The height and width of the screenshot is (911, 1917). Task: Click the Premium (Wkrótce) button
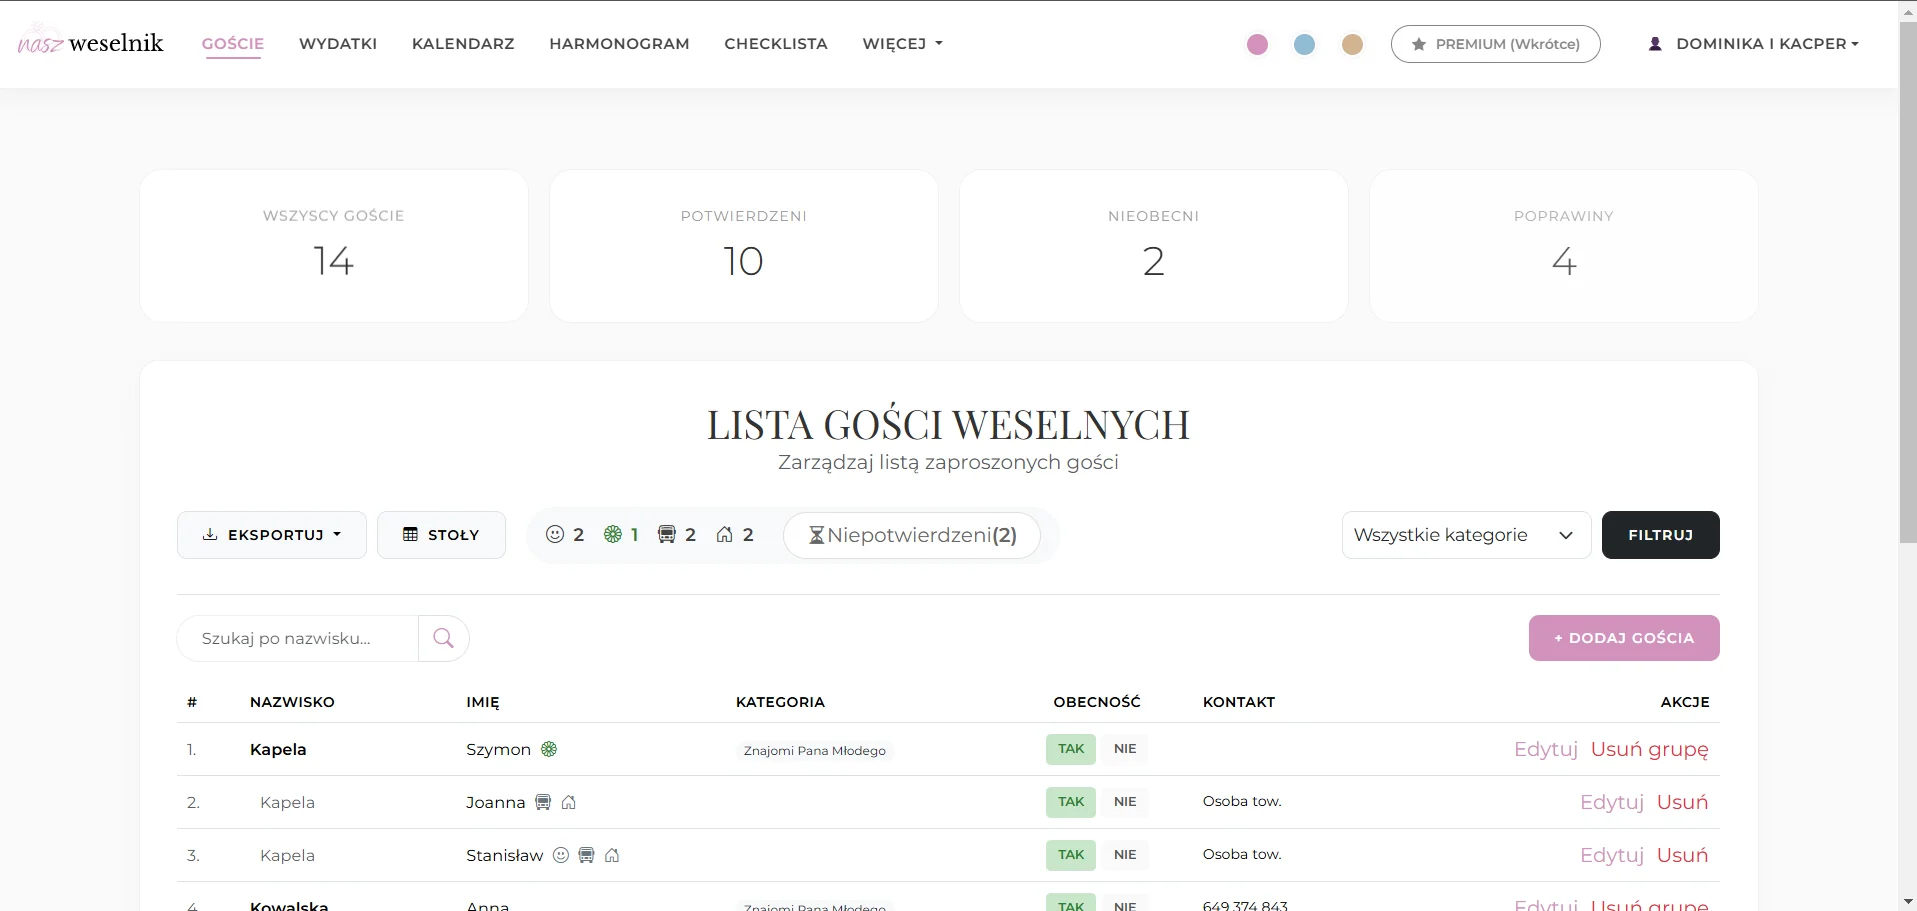[1496, 44]
